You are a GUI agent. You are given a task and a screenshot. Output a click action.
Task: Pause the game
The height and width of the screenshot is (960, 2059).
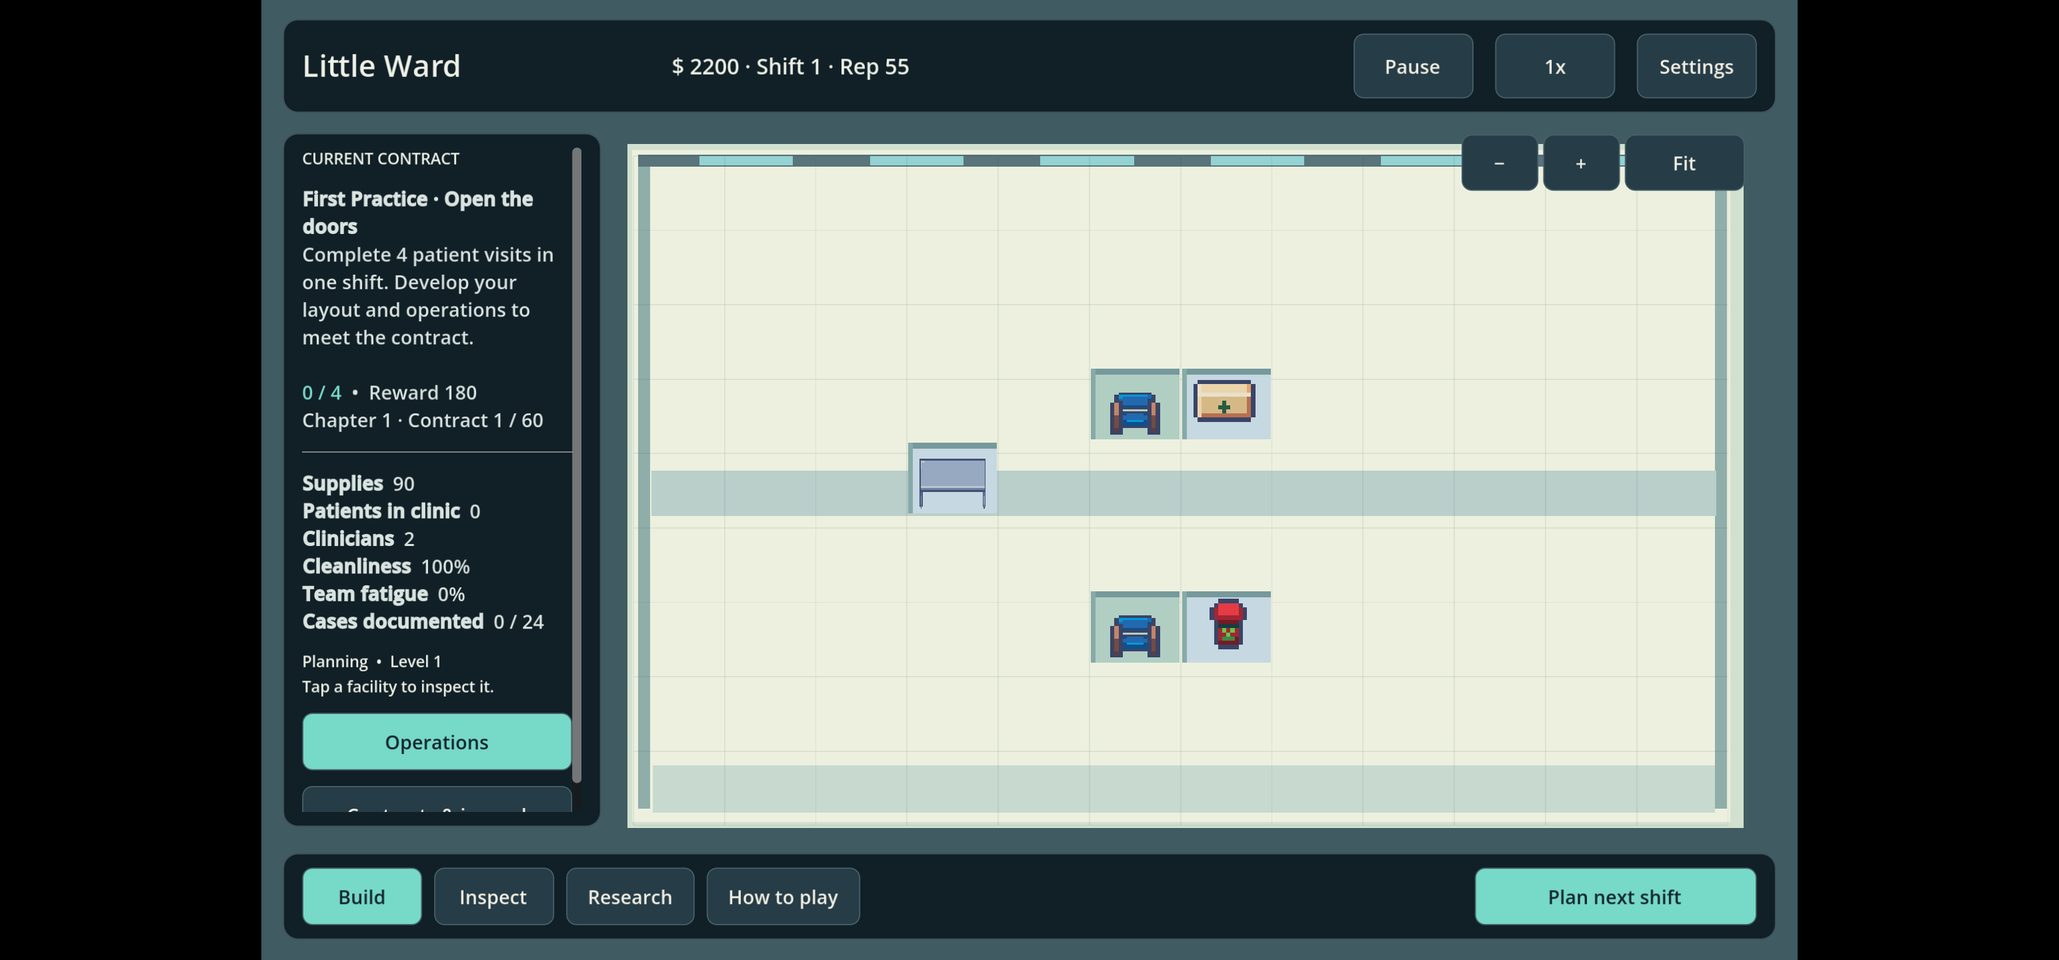[1412, 66]
